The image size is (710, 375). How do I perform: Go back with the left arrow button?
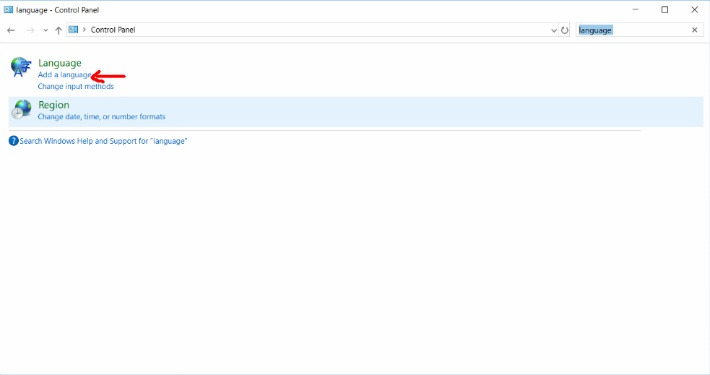[11, 30]
